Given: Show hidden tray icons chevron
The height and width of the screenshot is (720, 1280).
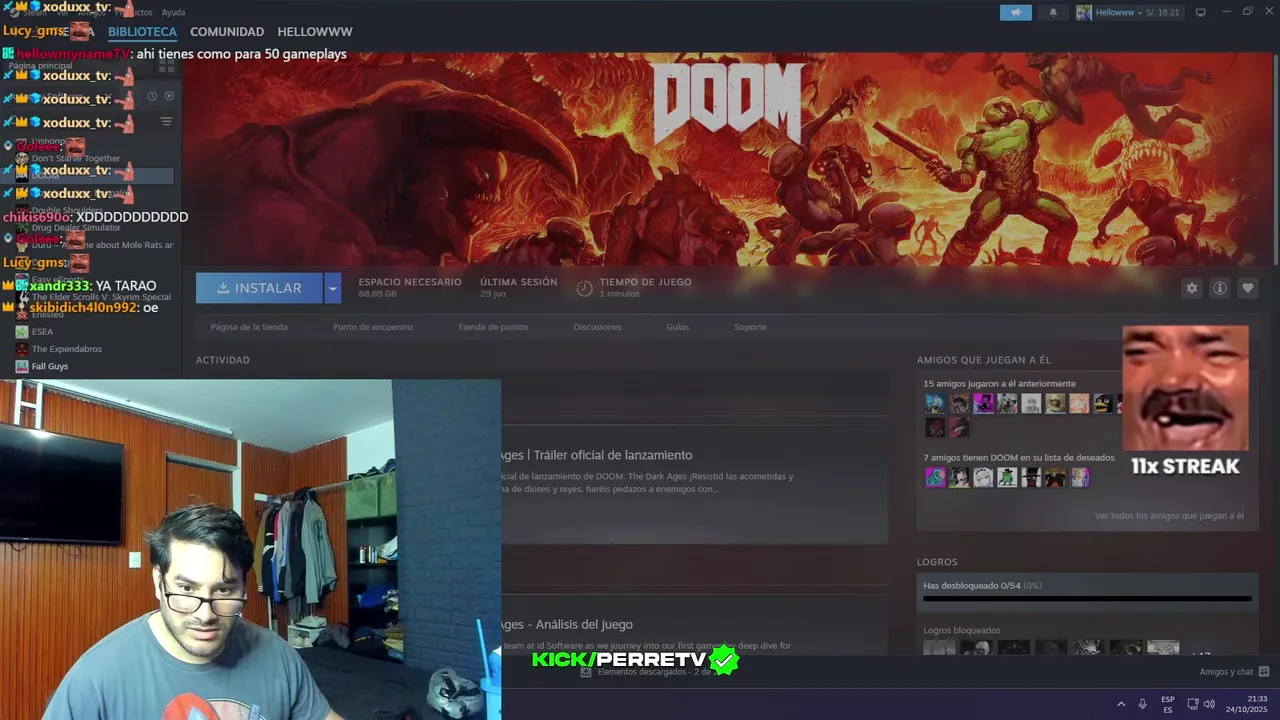Looking at the screenshot, I should (x=1120, y=704).
